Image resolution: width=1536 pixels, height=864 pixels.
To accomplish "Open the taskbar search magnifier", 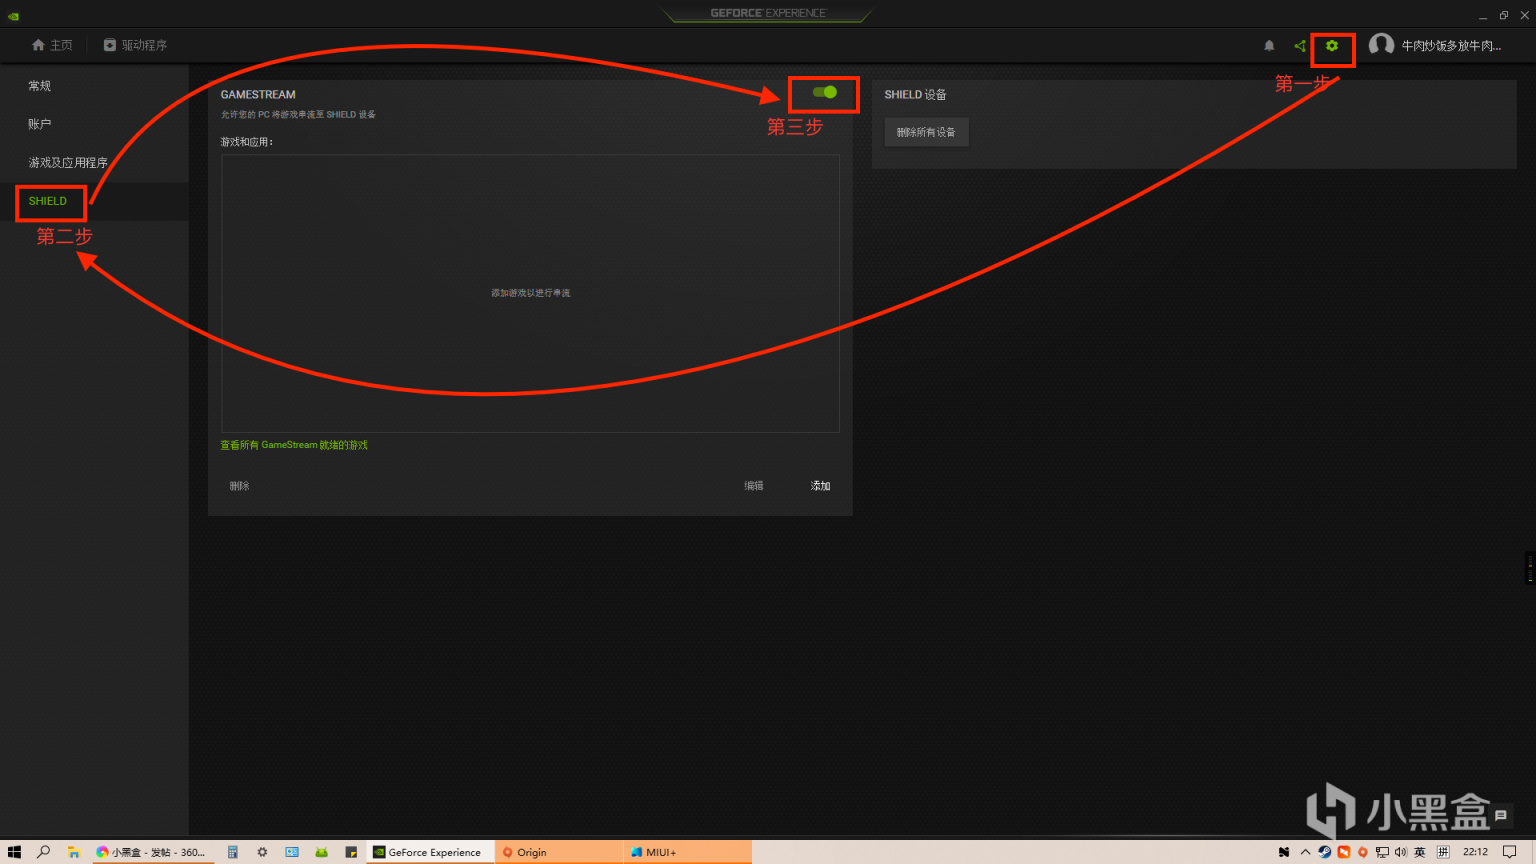I will click(43, 852).
